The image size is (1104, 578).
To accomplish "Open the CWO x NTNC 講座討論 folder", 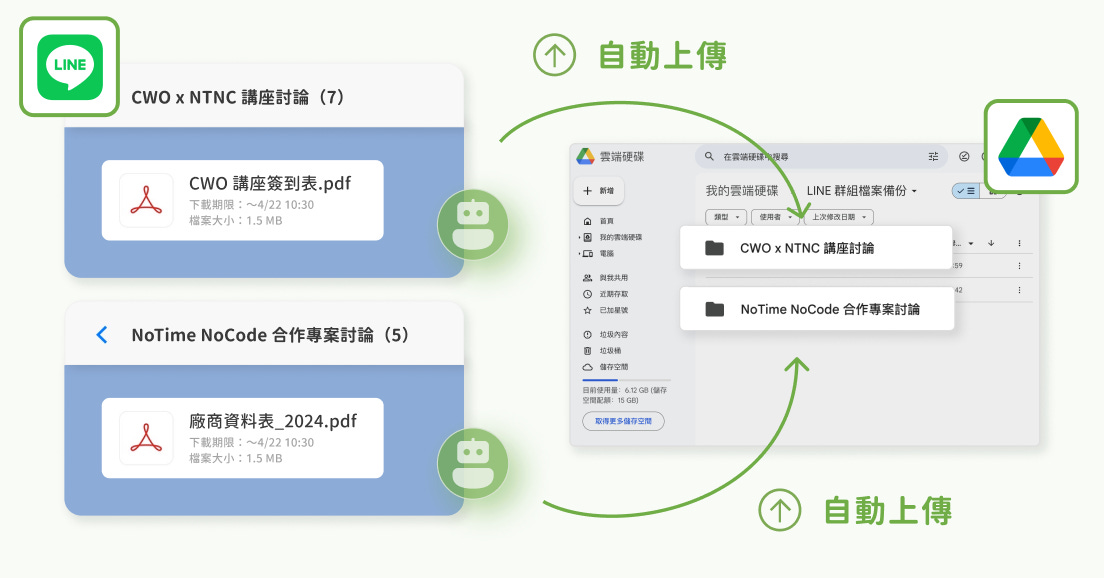I will point(816,248).
